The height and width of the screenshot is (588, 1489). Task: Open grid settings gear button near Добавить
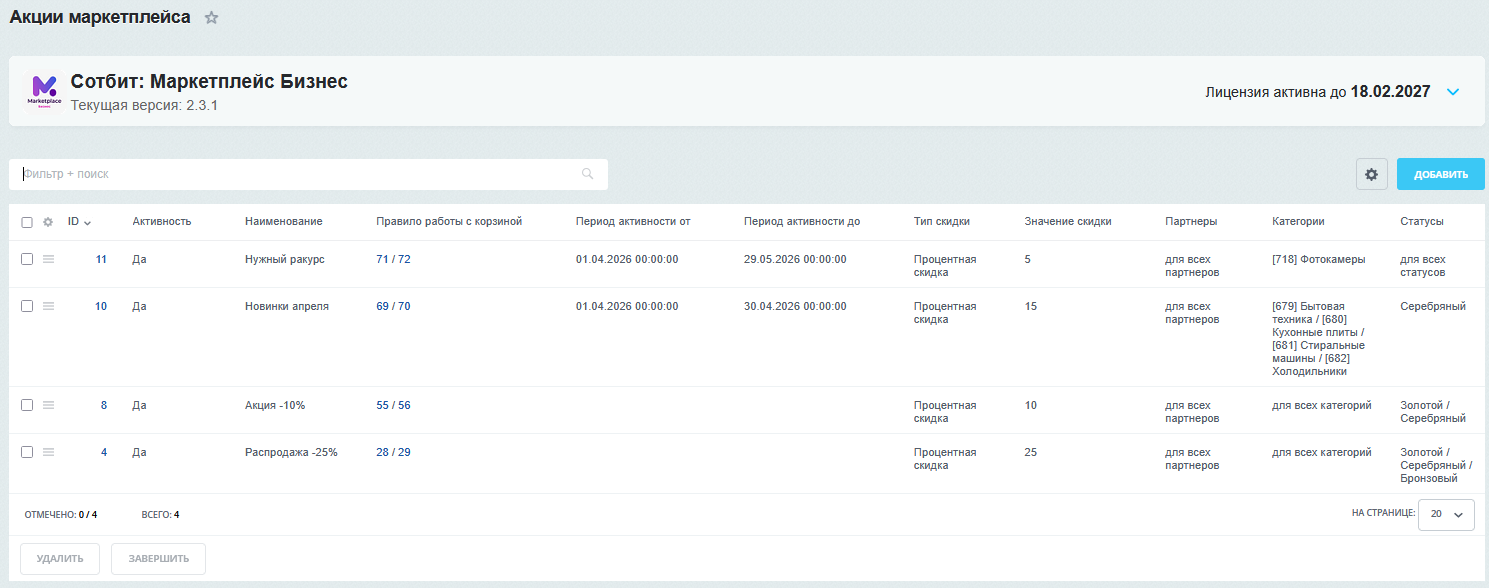coord(1371,174)
